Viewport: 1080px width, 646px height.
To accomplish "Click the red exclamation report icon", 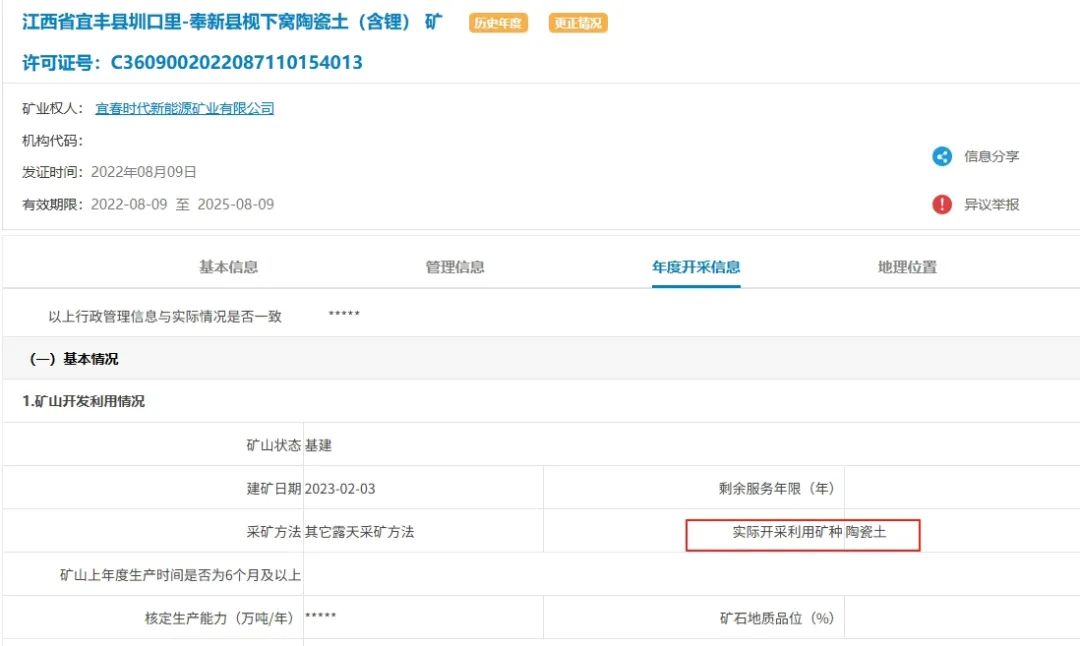I will click(942, 204).
